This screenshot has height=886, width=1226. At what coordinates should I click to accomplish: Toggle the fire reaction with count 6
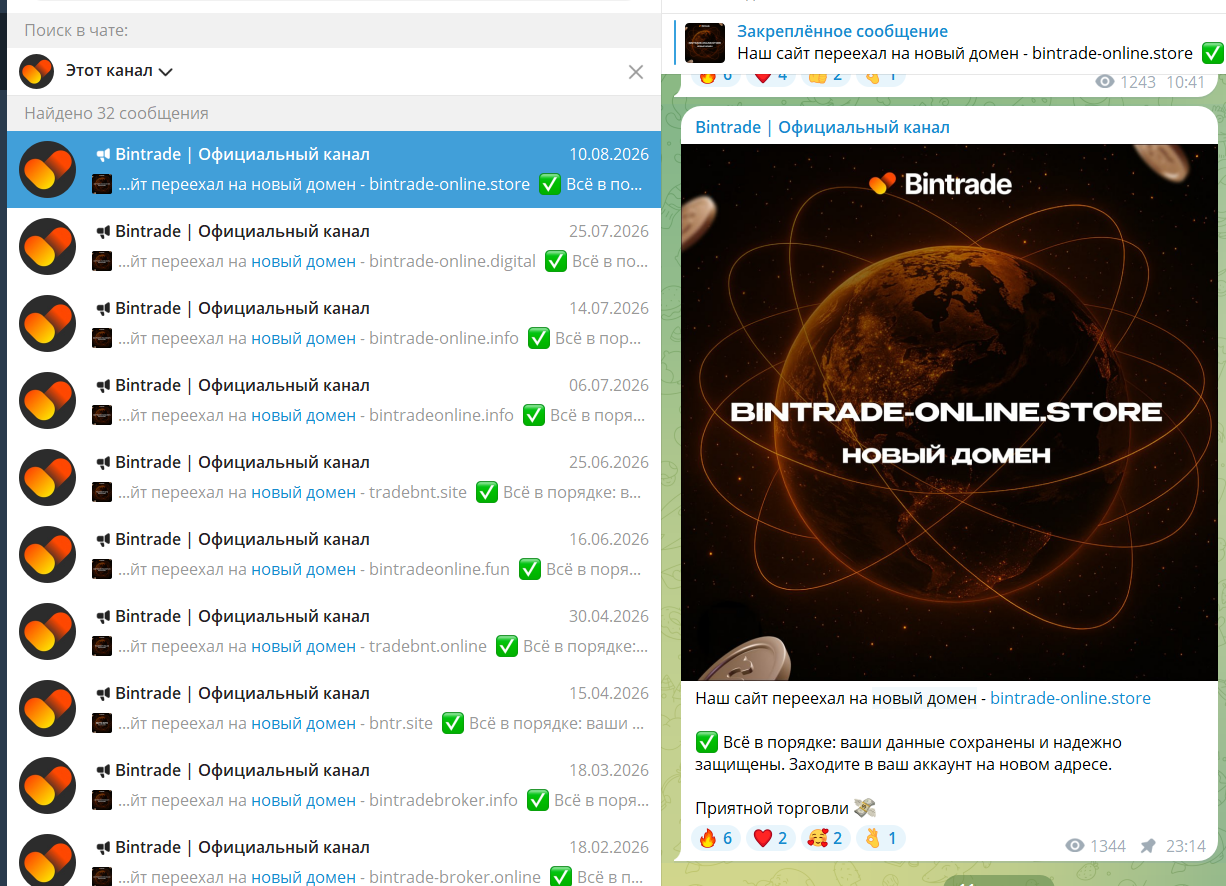coord(715,838)
